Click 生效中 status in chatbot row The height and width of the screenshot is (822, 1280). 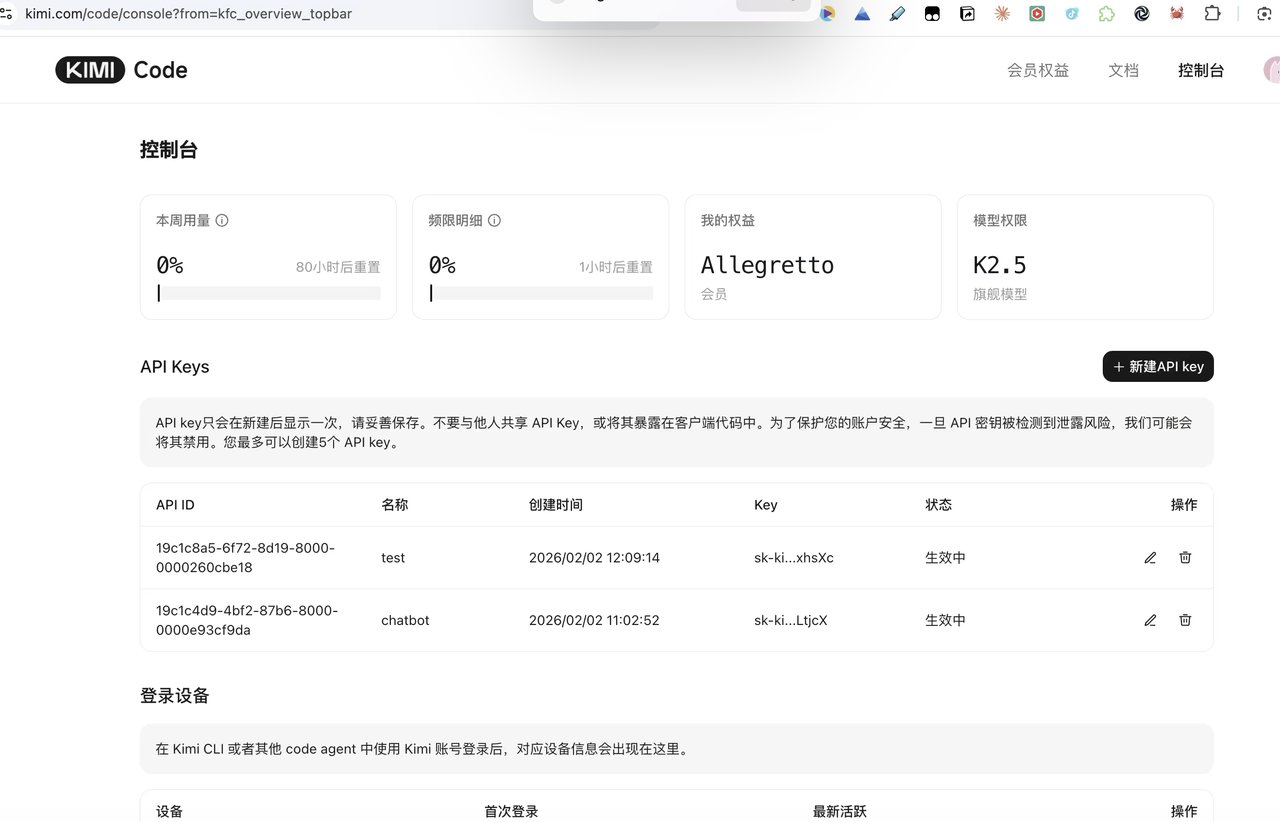(x=945, y=620)
